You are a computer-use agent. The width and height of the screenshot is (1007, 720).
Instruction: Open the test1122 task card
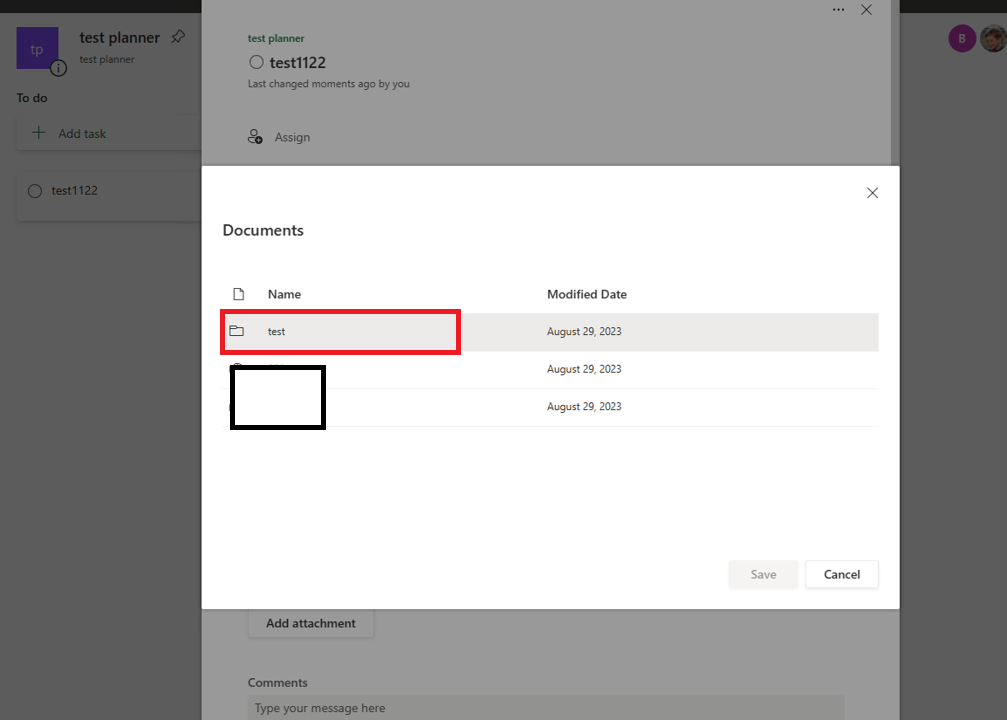coord(109,197)
